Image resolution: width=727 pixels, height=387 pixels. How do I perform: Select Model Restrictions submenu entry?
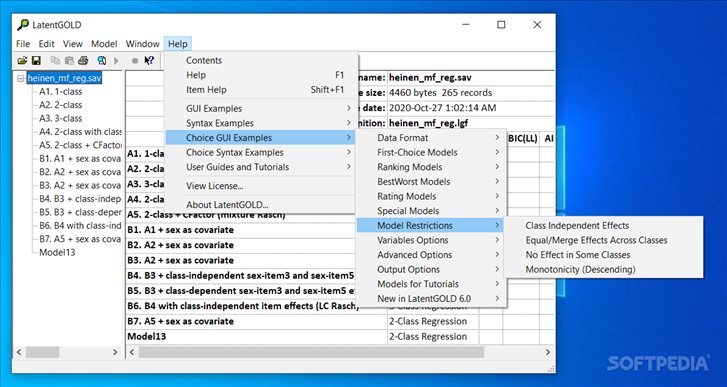431,226
